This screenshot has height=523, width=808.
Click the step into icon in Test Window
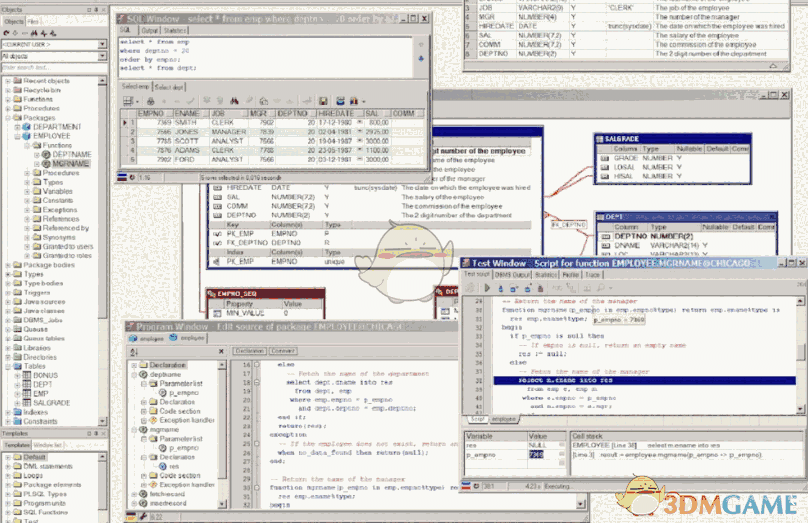tap(500, 289)
